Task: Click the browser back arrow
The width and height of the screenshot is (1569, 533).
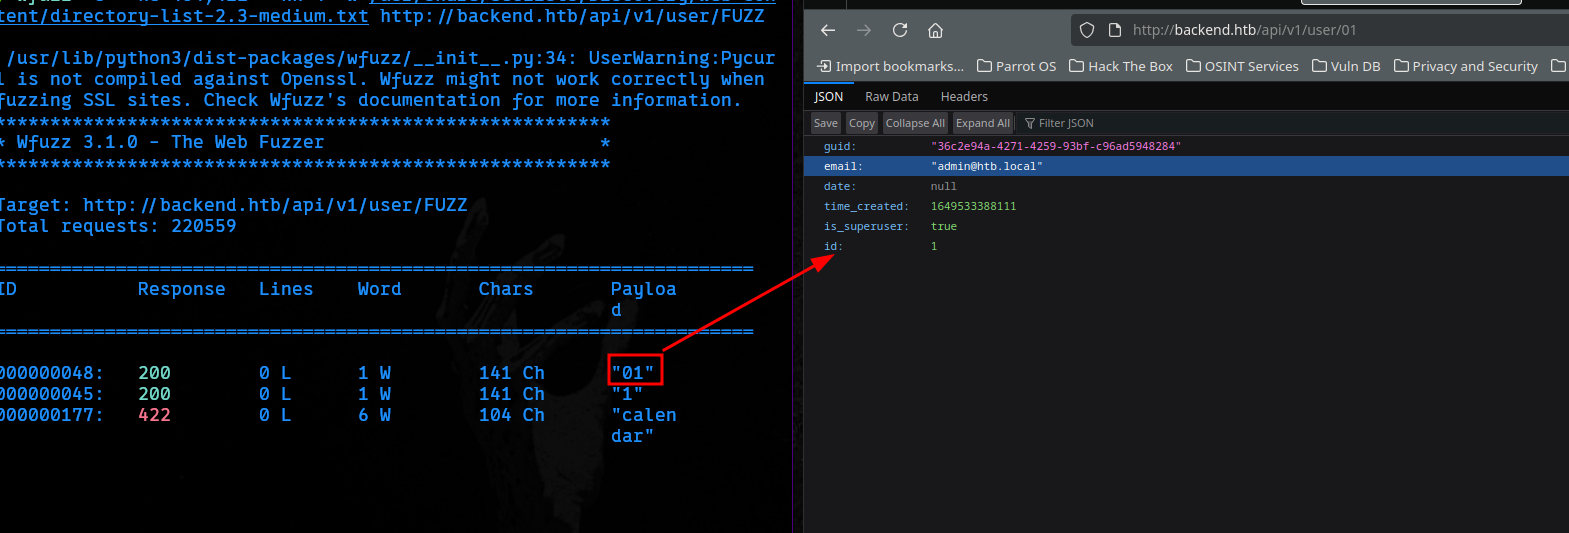Action: pyautogui.click(x=828, y=30)
